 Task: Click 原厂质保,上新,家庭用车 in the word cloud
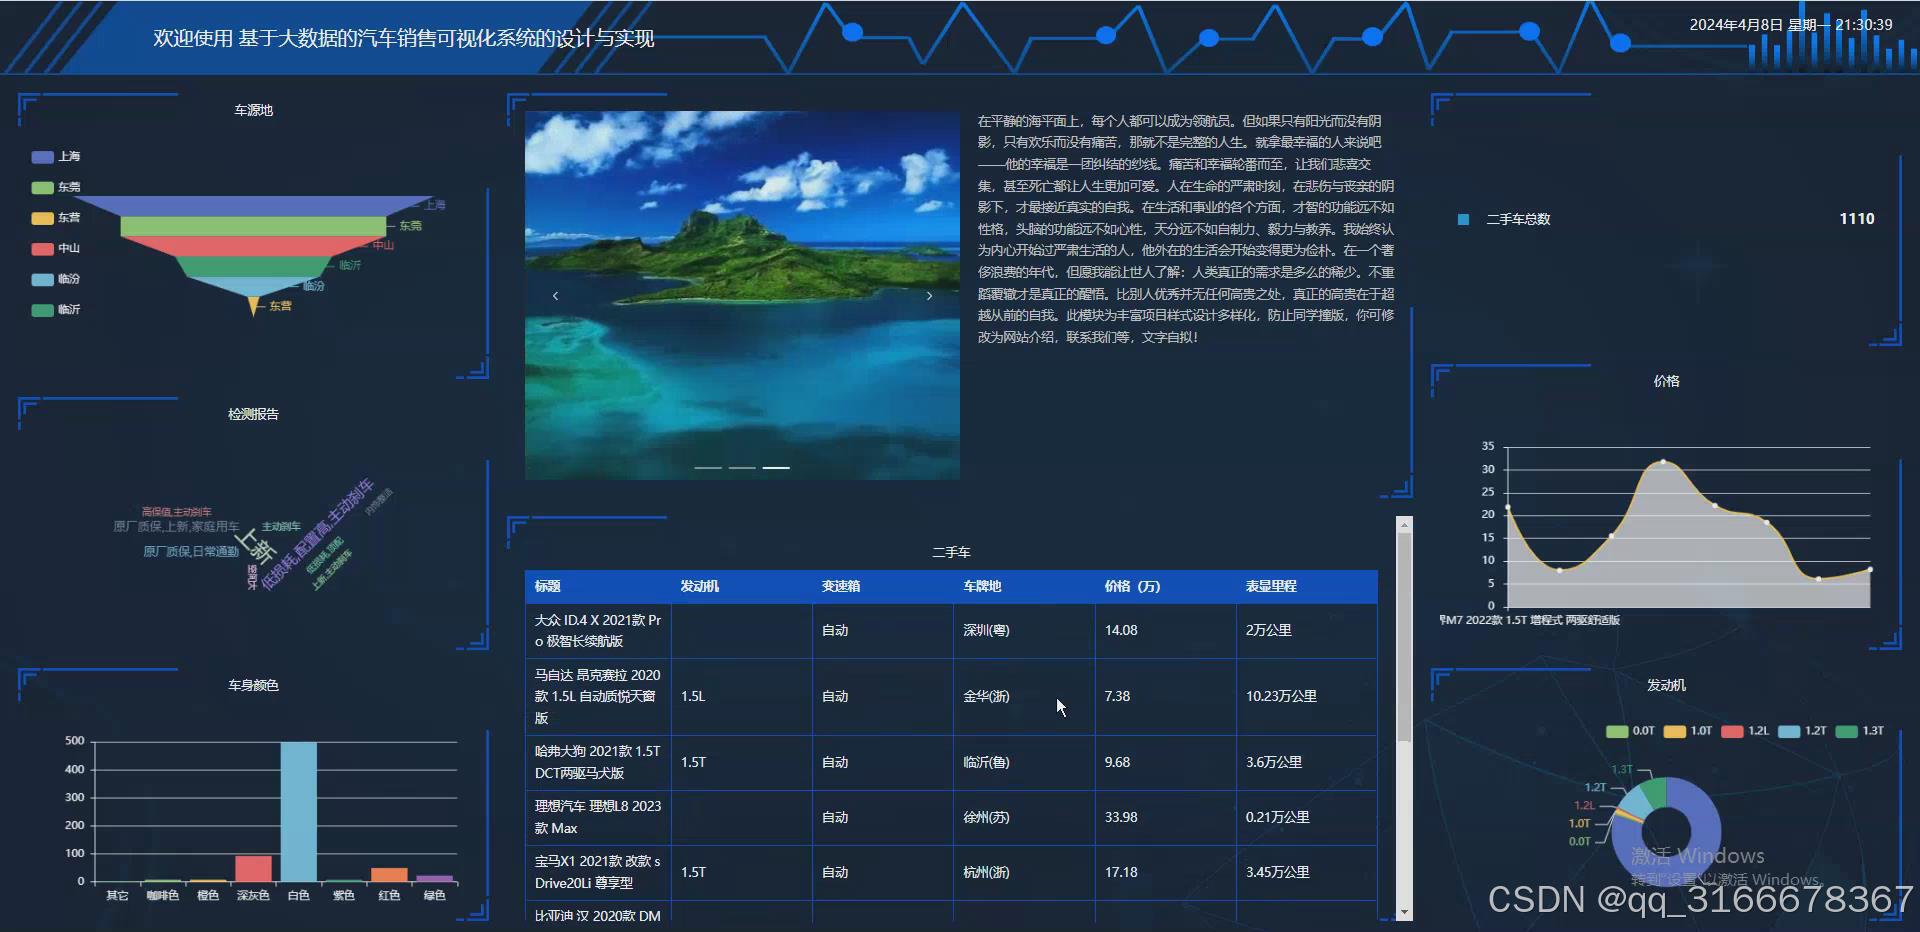(176, 526)
